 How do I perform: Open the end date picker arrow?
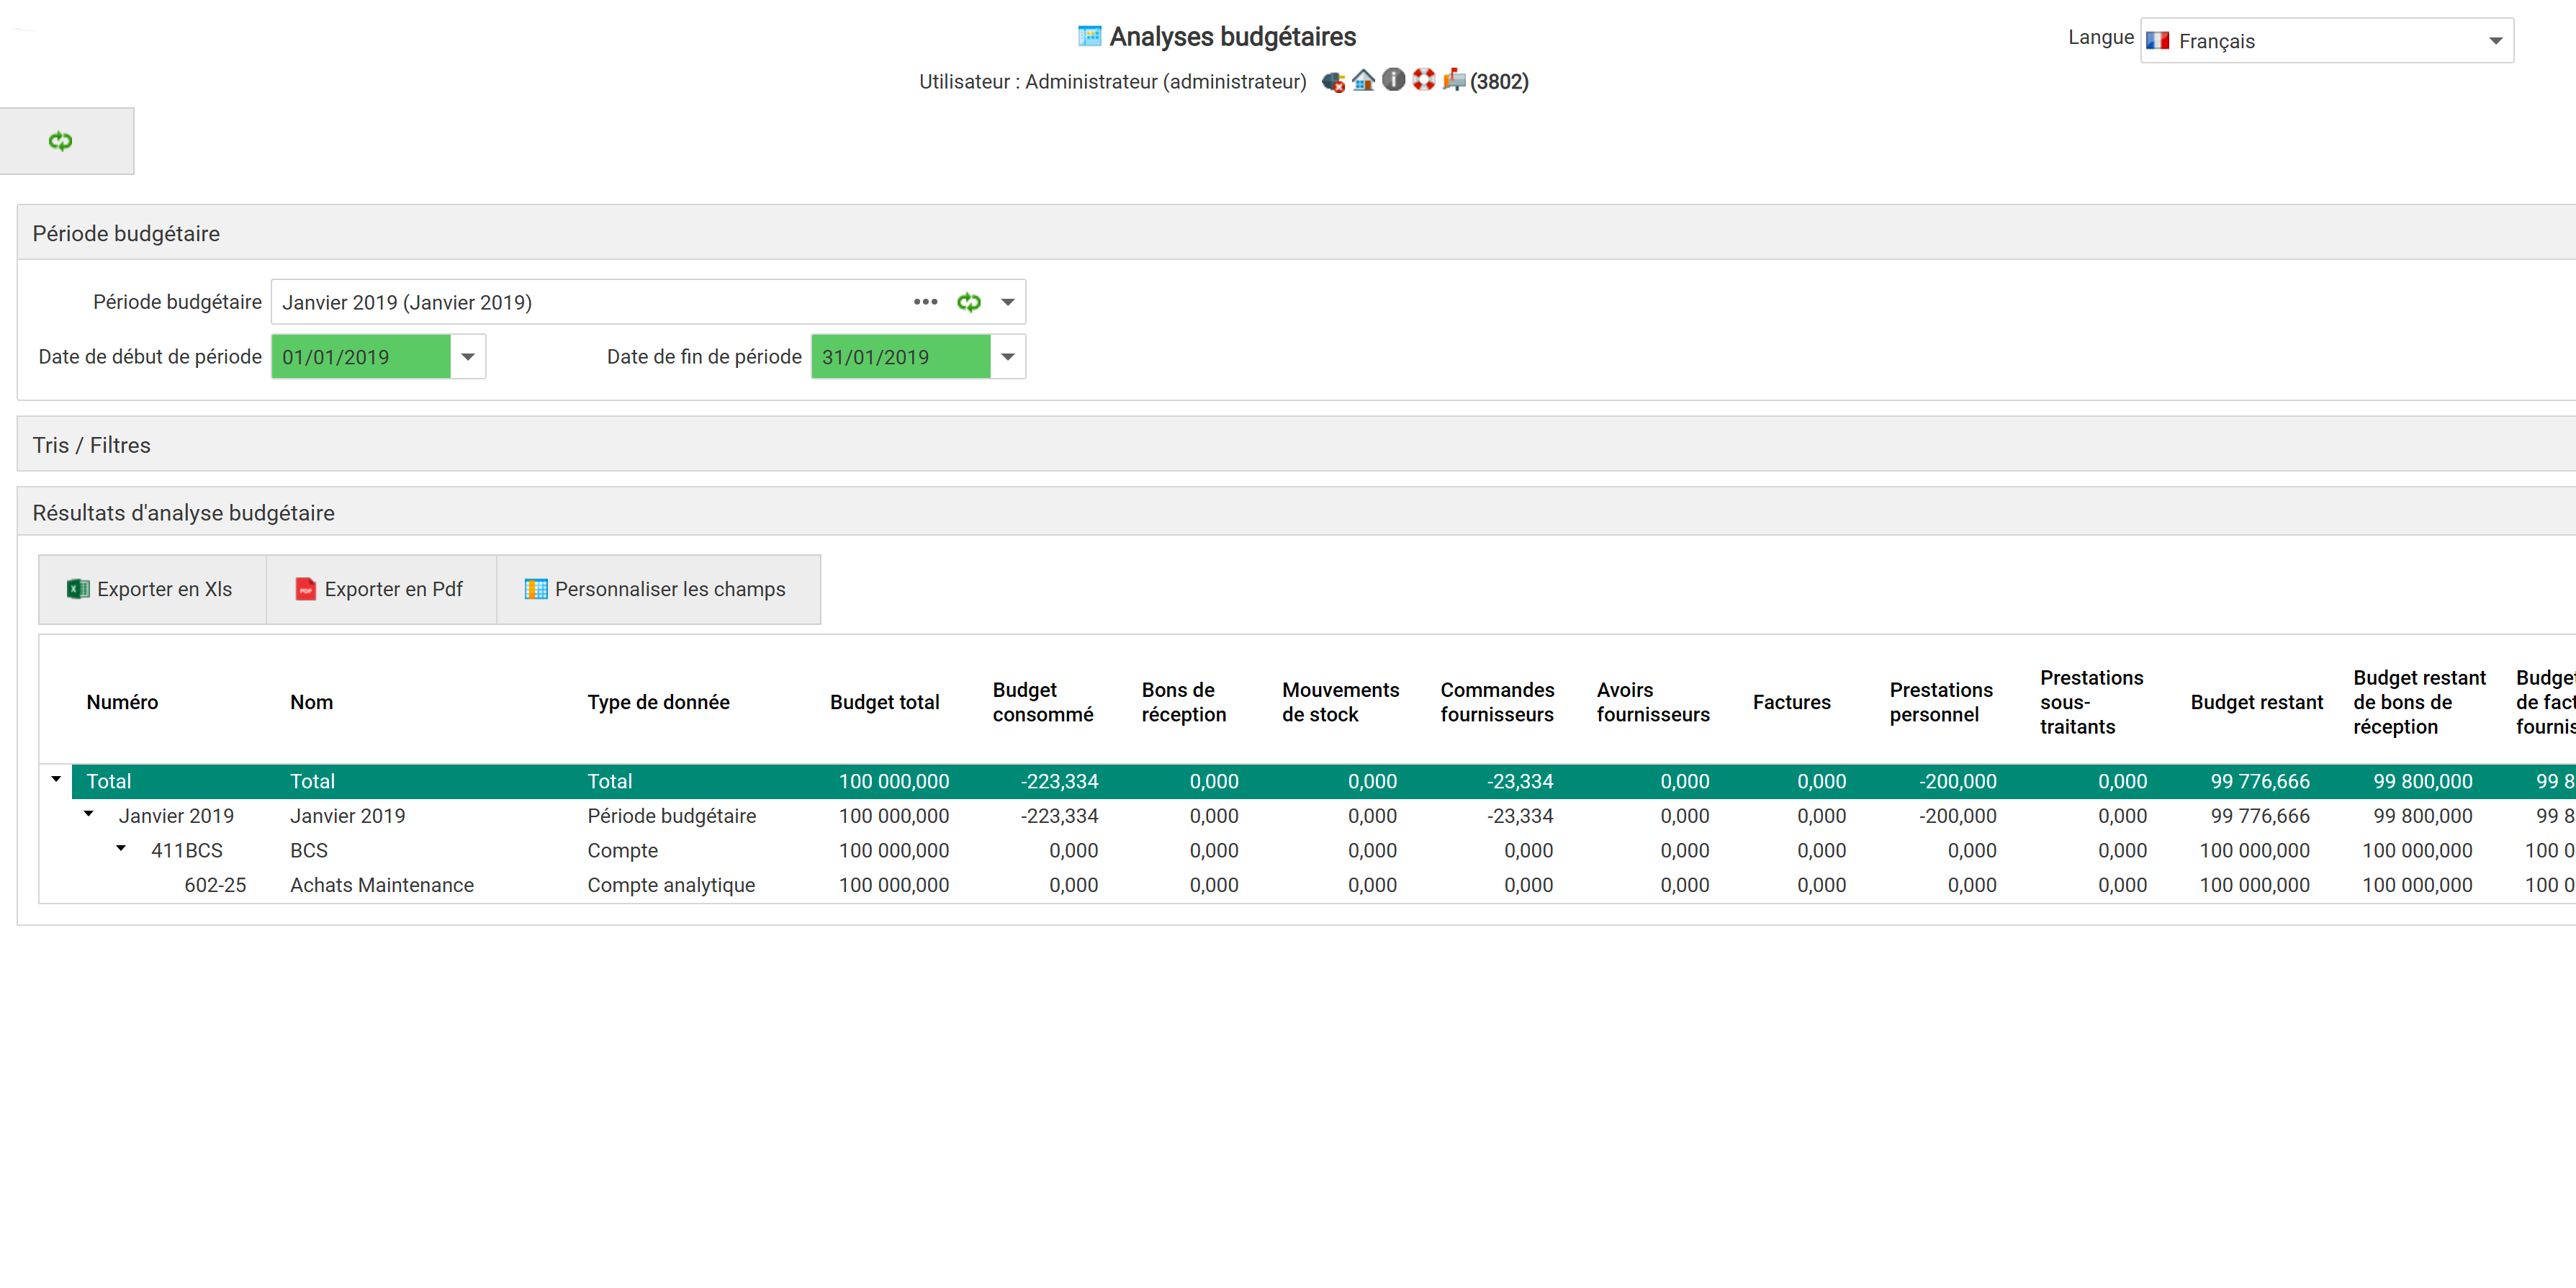[x=1008, y=357]
